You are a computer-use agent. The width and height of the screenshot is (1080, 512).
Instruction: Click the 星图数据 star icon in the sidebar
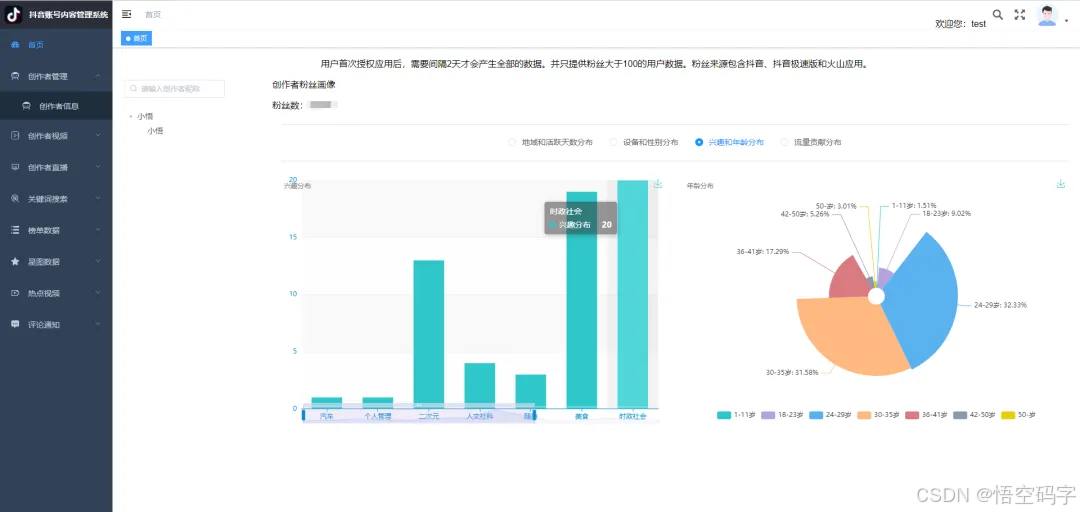15,262
